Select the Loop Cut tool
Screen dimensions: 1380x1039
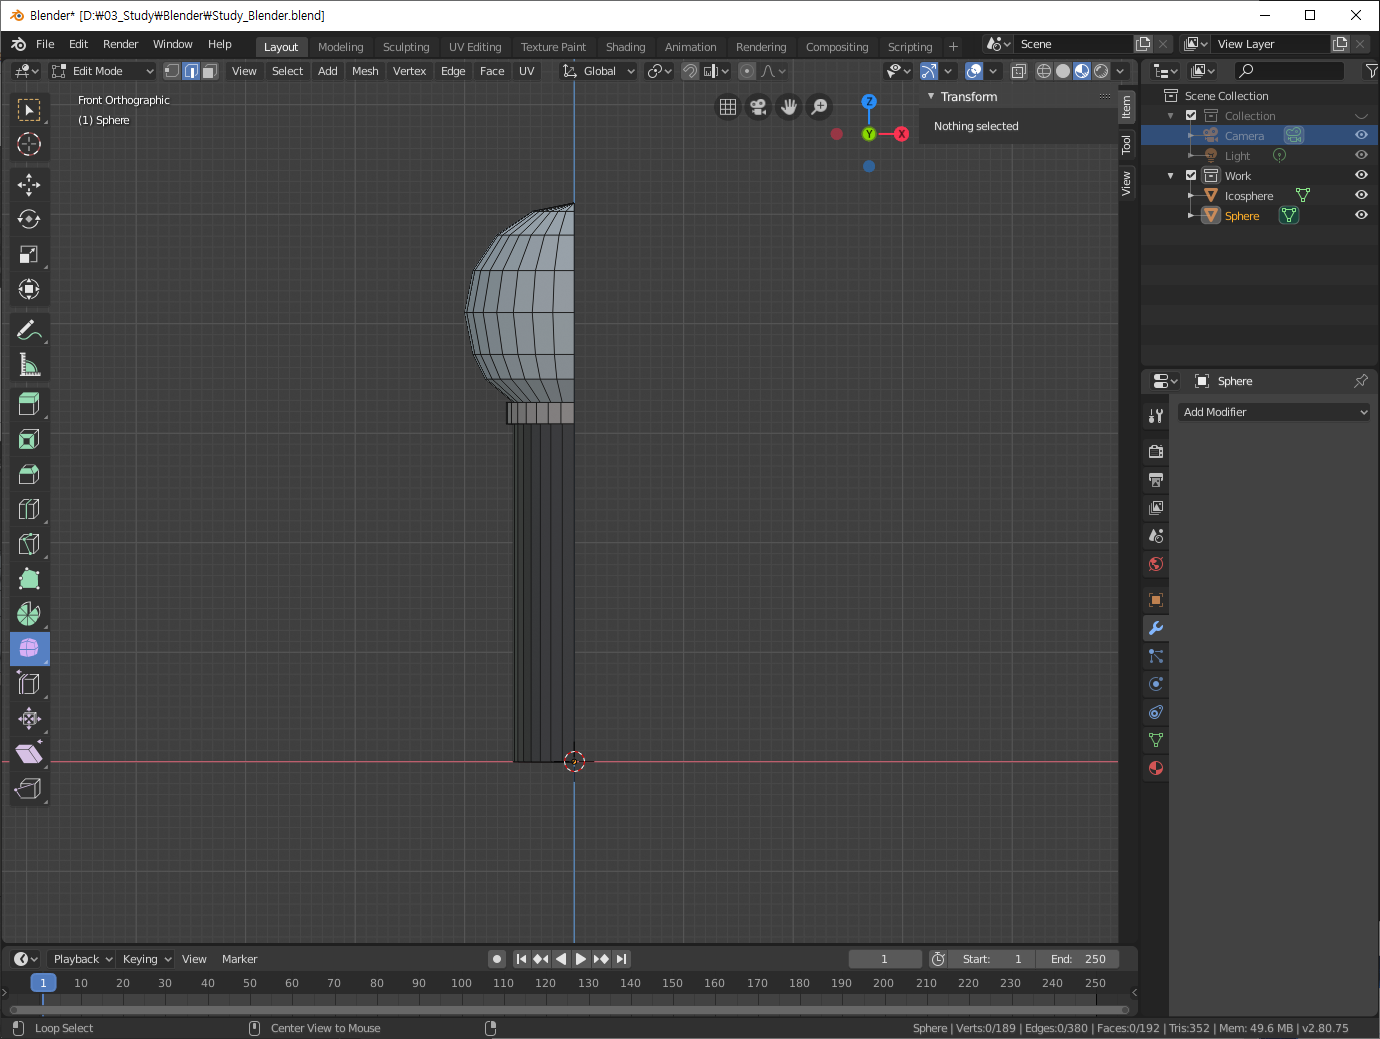pos(29,509)
